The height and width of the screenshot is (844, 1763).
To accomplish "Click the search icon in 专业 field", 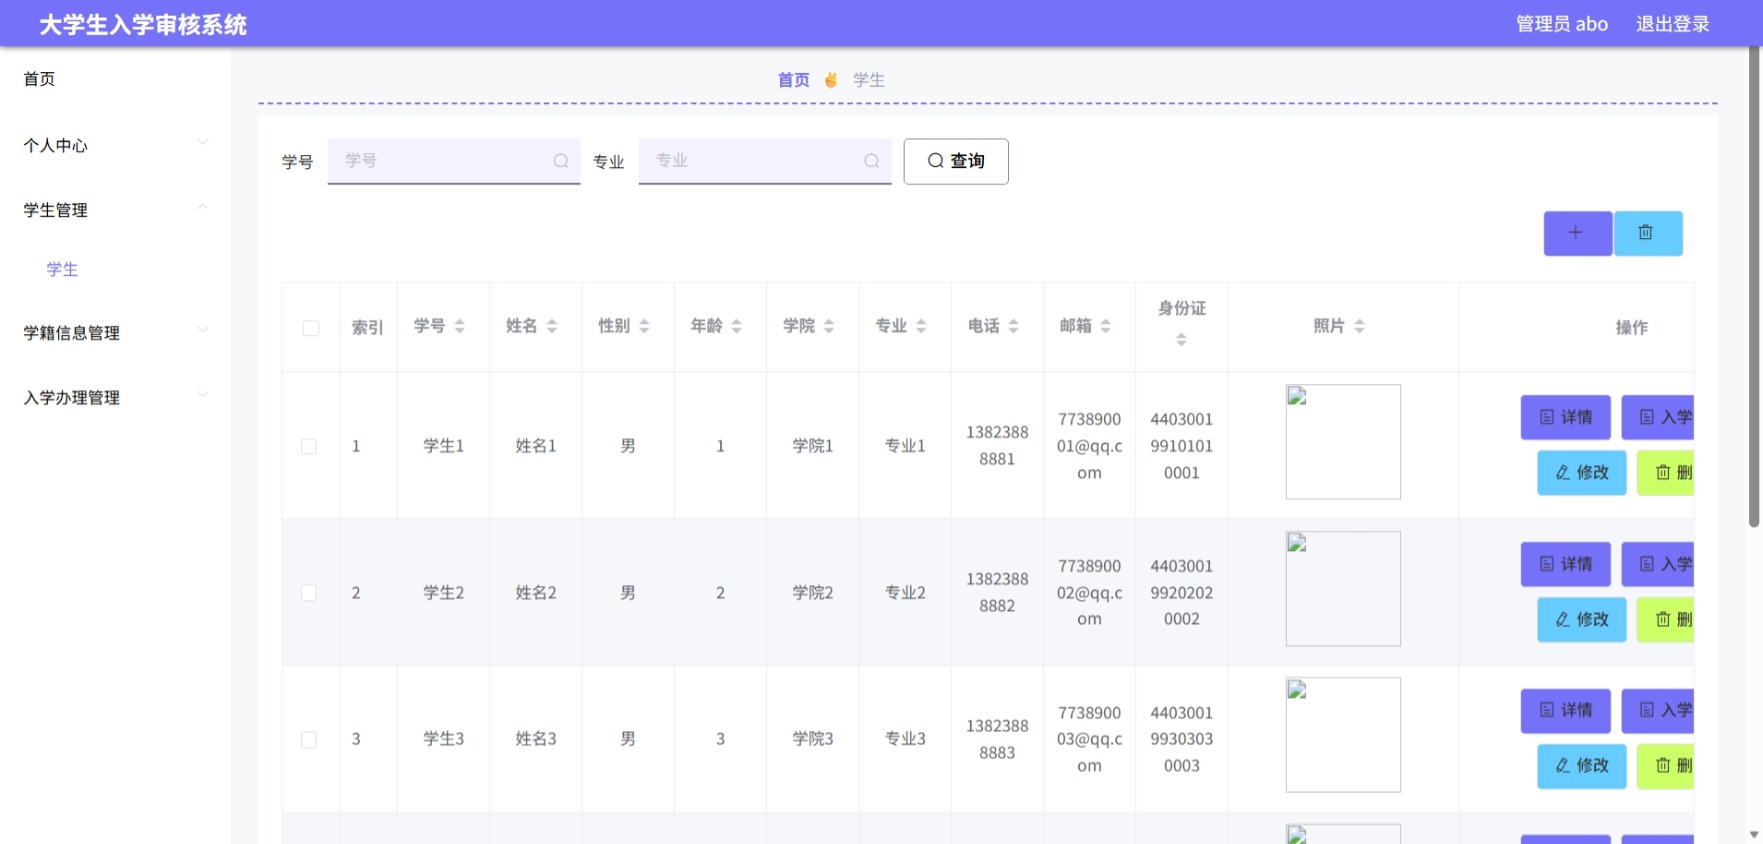I will [x=872, y=161].
